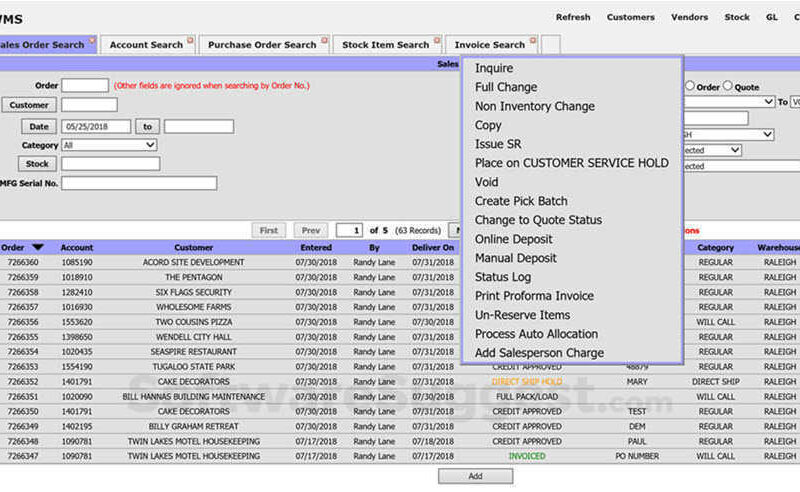Click the Order column sort arrow
The width and height of the screenshot is (800, 492).
tap(38, 247)
